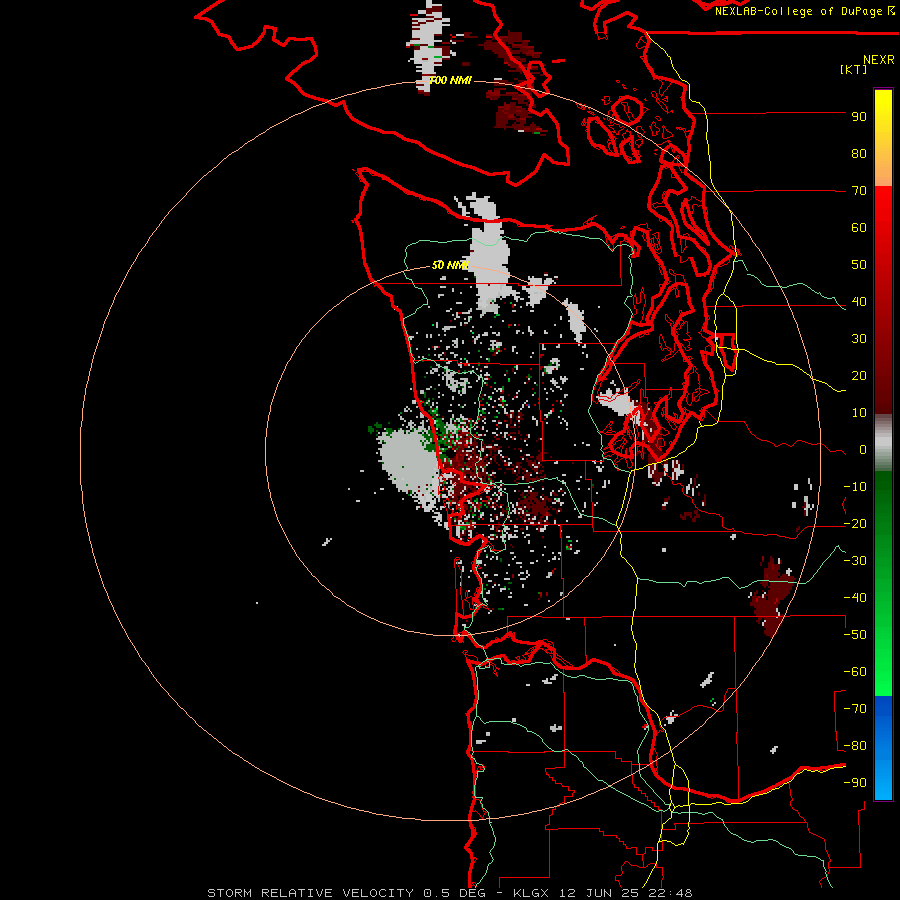Click the -60 knot scale value
This screenshot has width=900, height=900.
pyautogui.click(x=855, y=672)
